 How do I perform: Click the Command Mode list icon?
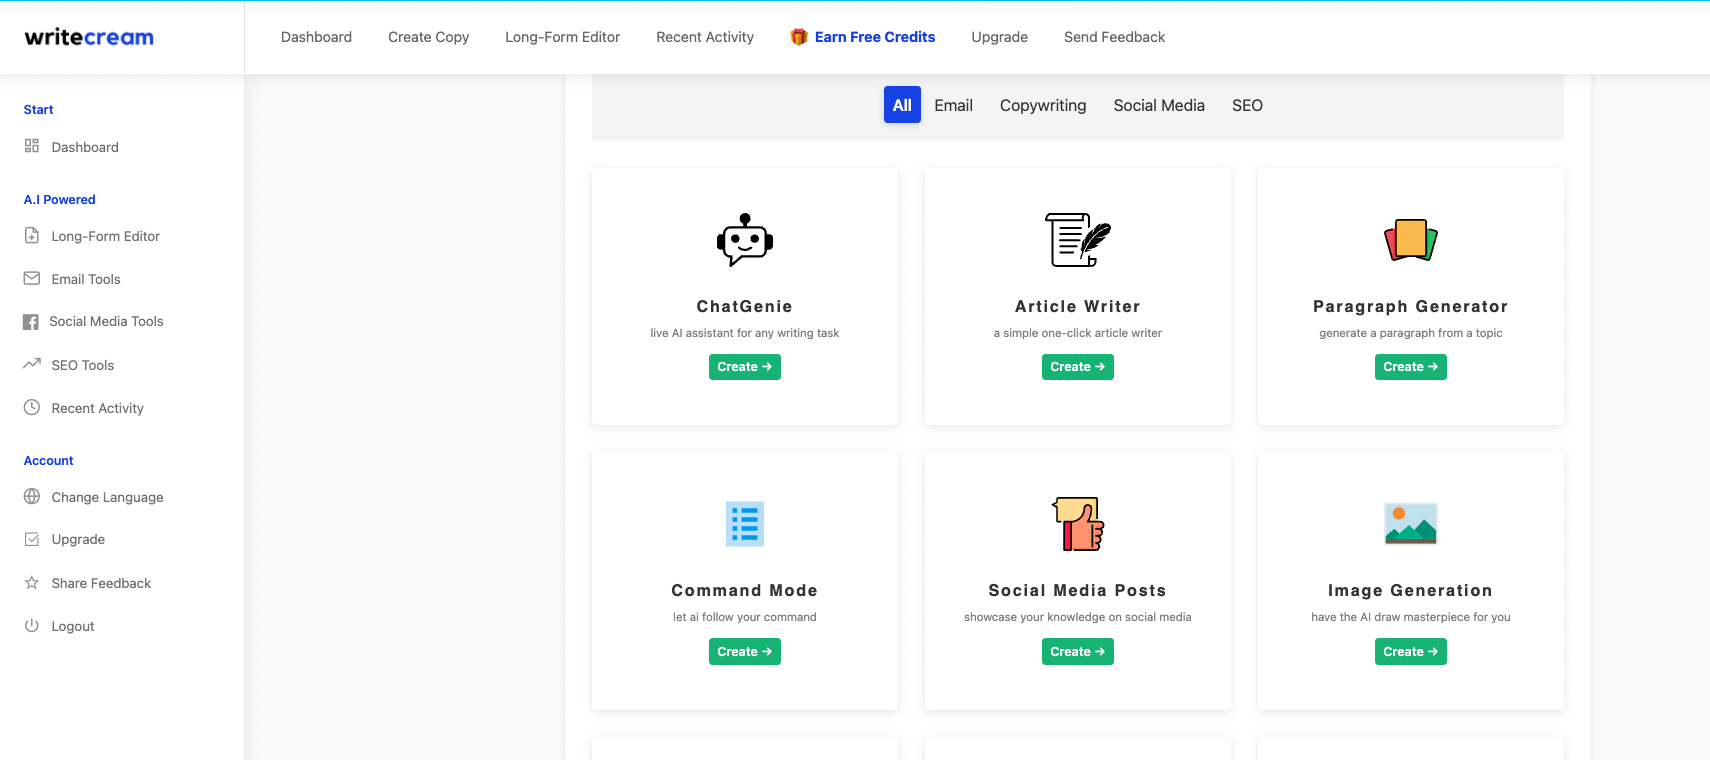click(x=744, y=524)
